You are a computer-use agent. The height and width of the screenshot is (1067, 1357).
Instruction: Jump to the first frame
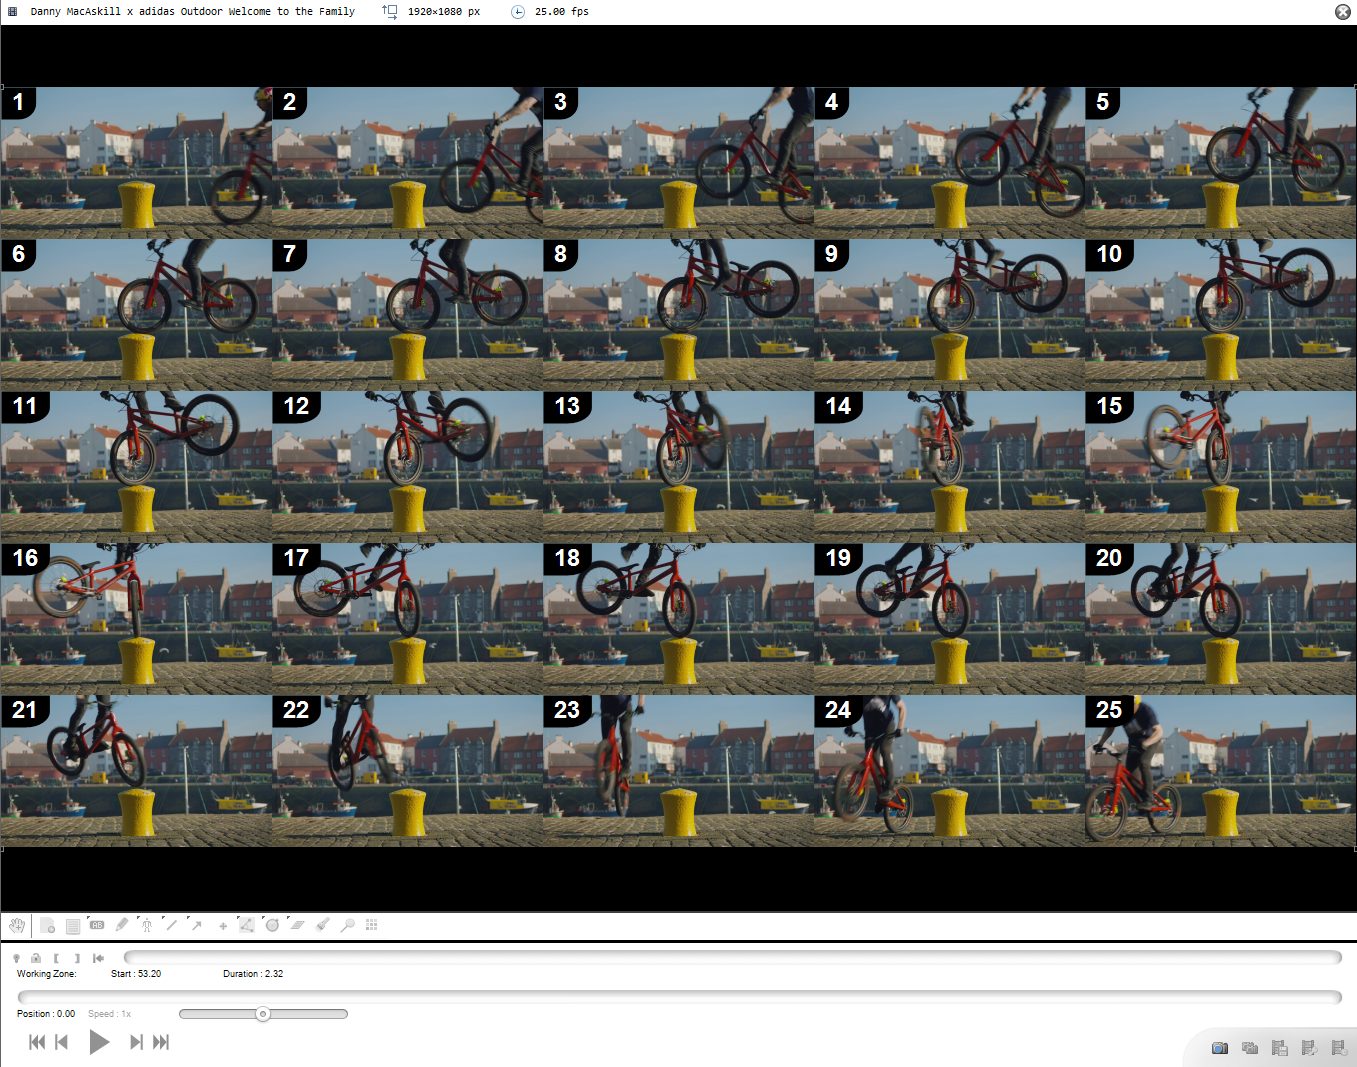pos(36,1042)
